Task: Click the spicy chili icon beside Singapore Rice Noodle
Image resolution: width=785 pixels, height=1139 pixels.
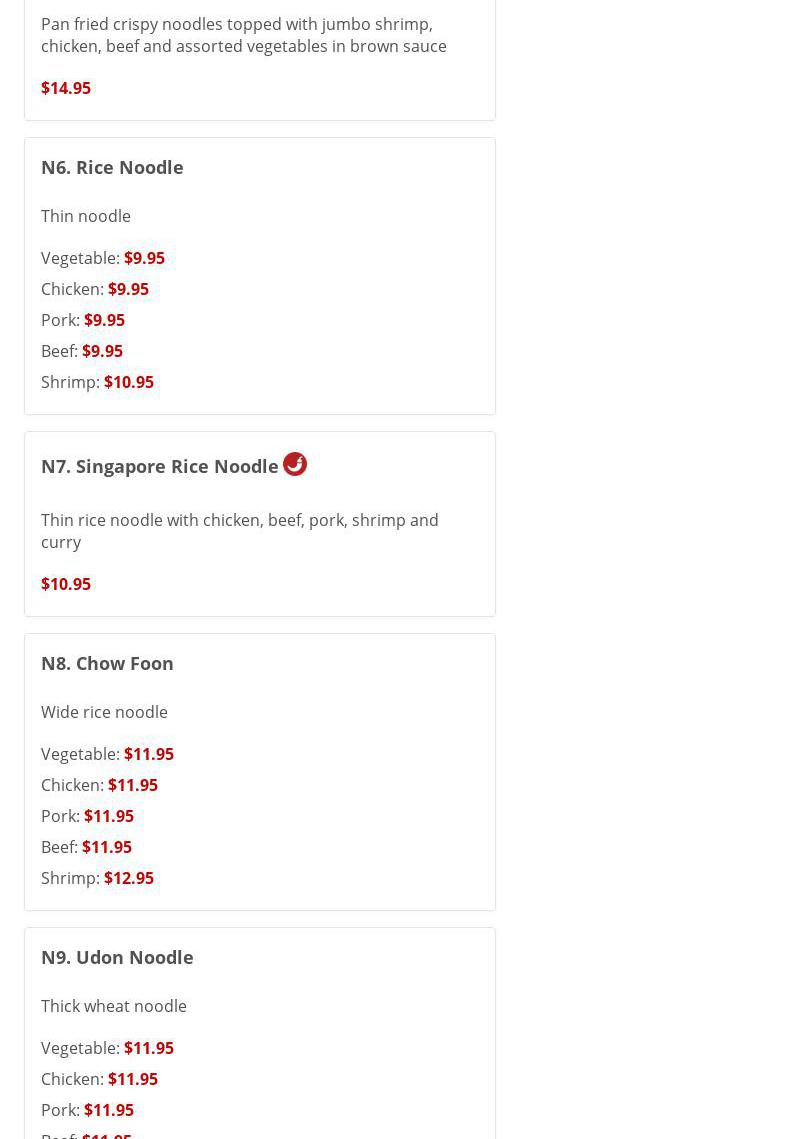Action: pyautogui.click(x=295, y=464)
